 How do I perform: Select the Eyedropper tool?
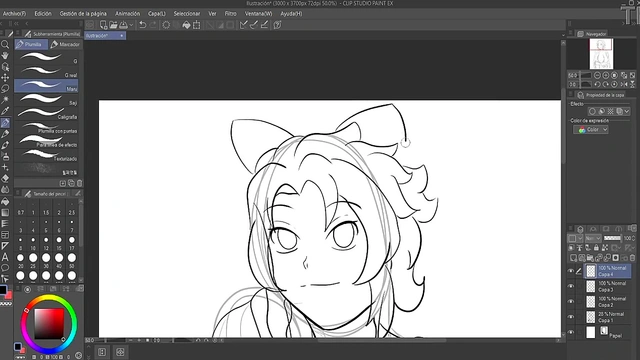5,111
